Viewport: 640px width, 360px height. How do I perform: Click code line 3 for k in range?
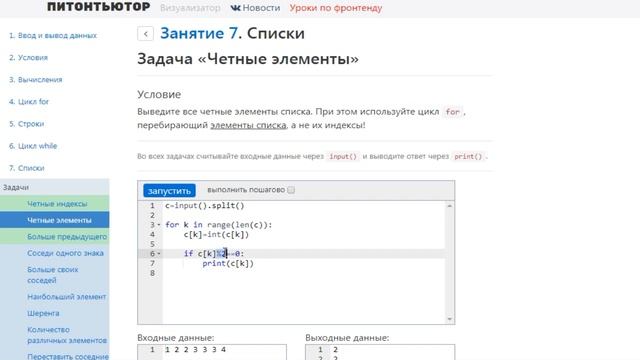coord(218,225)
